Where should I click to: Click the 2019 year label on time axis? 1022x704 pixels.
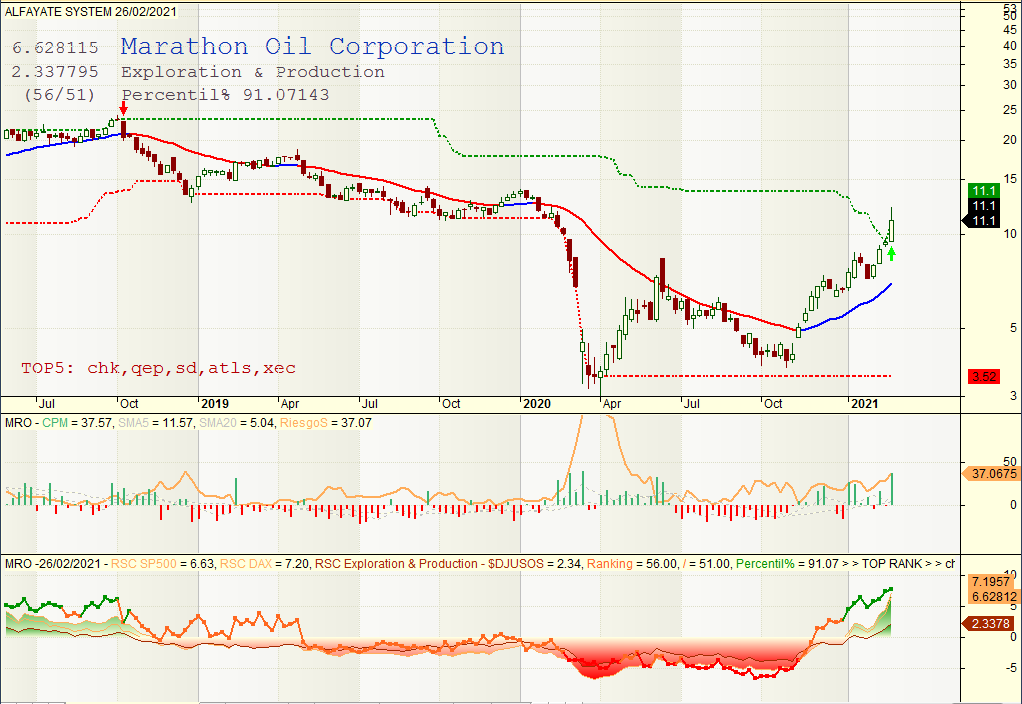(x=214, y=403)
